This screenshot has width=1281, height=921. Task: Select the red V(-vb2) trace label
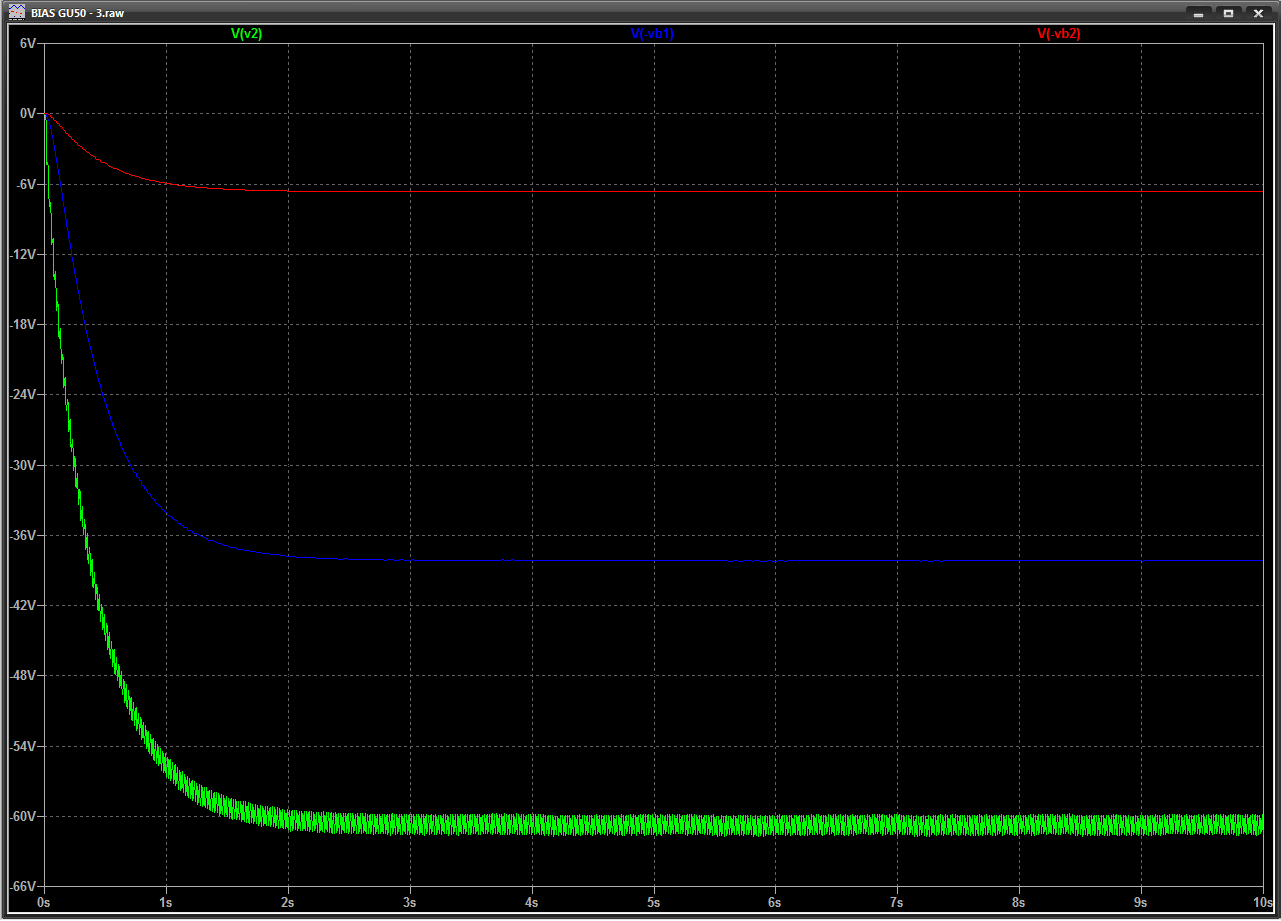1058,33
